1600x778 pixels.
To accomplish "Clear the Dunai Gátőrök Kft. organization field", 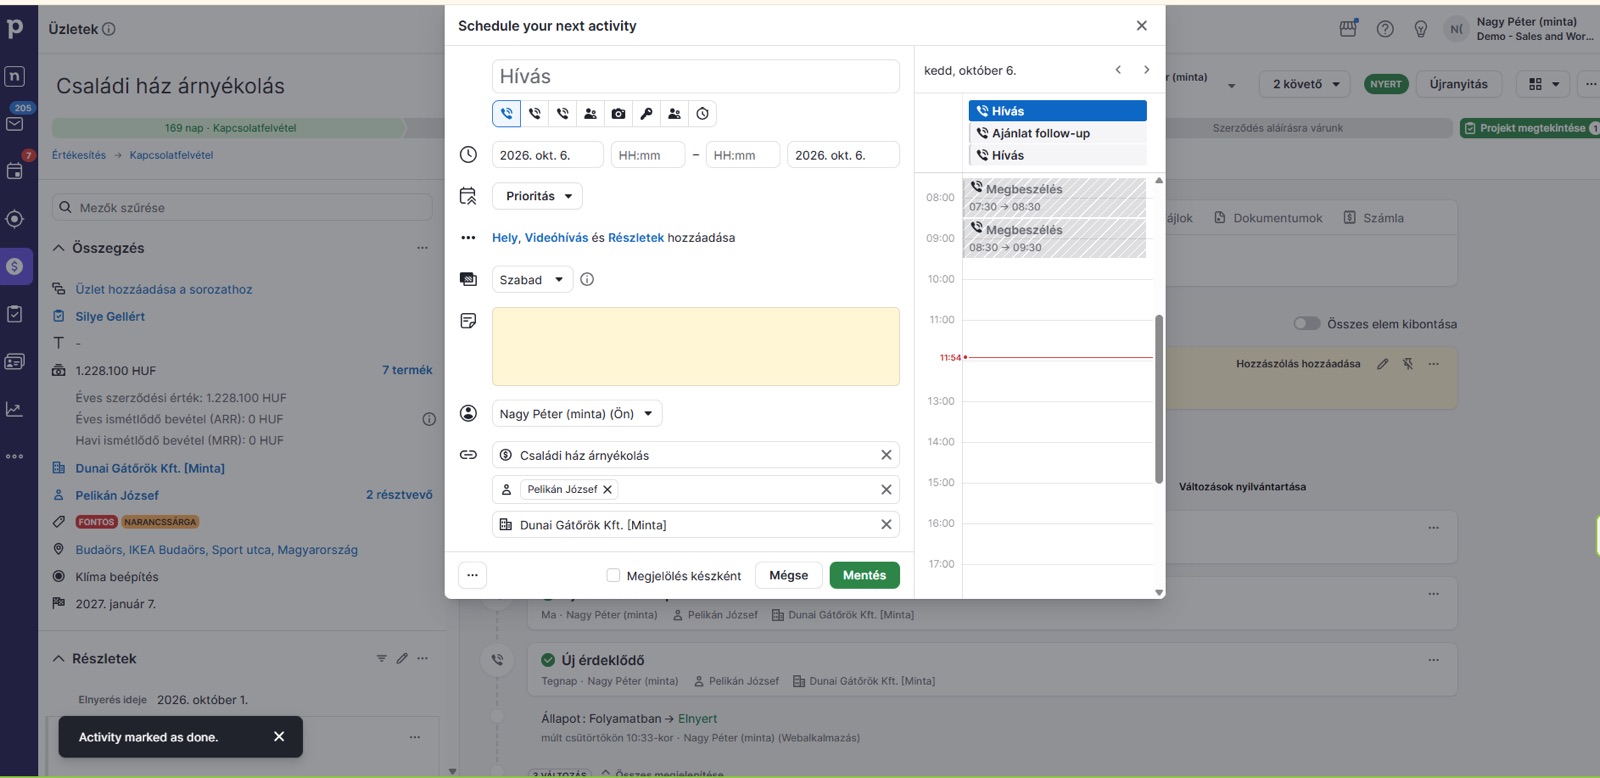I will coord(886,525).
